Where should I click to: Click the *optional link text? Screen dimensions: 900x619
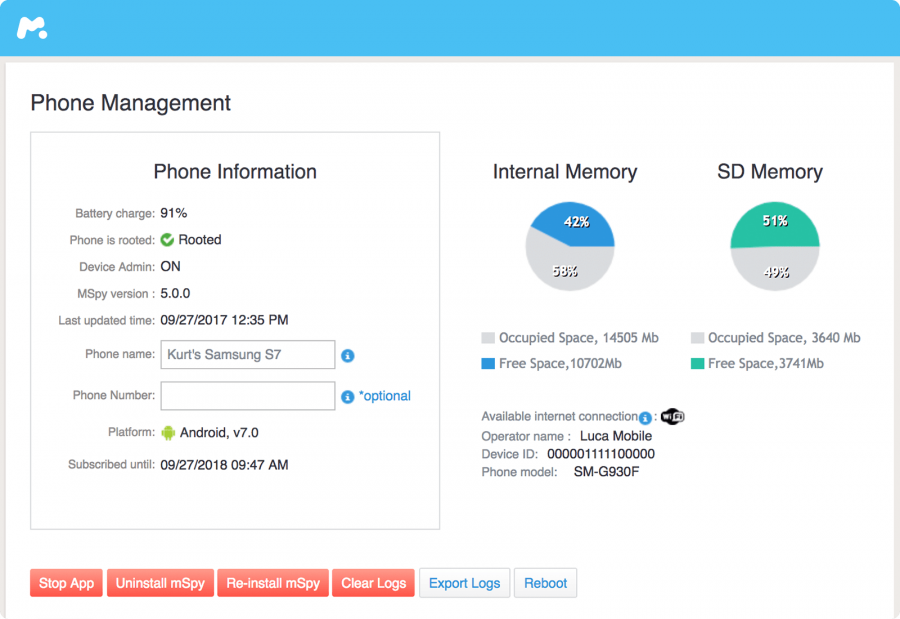pyautogui.click(x=385, y=396)
